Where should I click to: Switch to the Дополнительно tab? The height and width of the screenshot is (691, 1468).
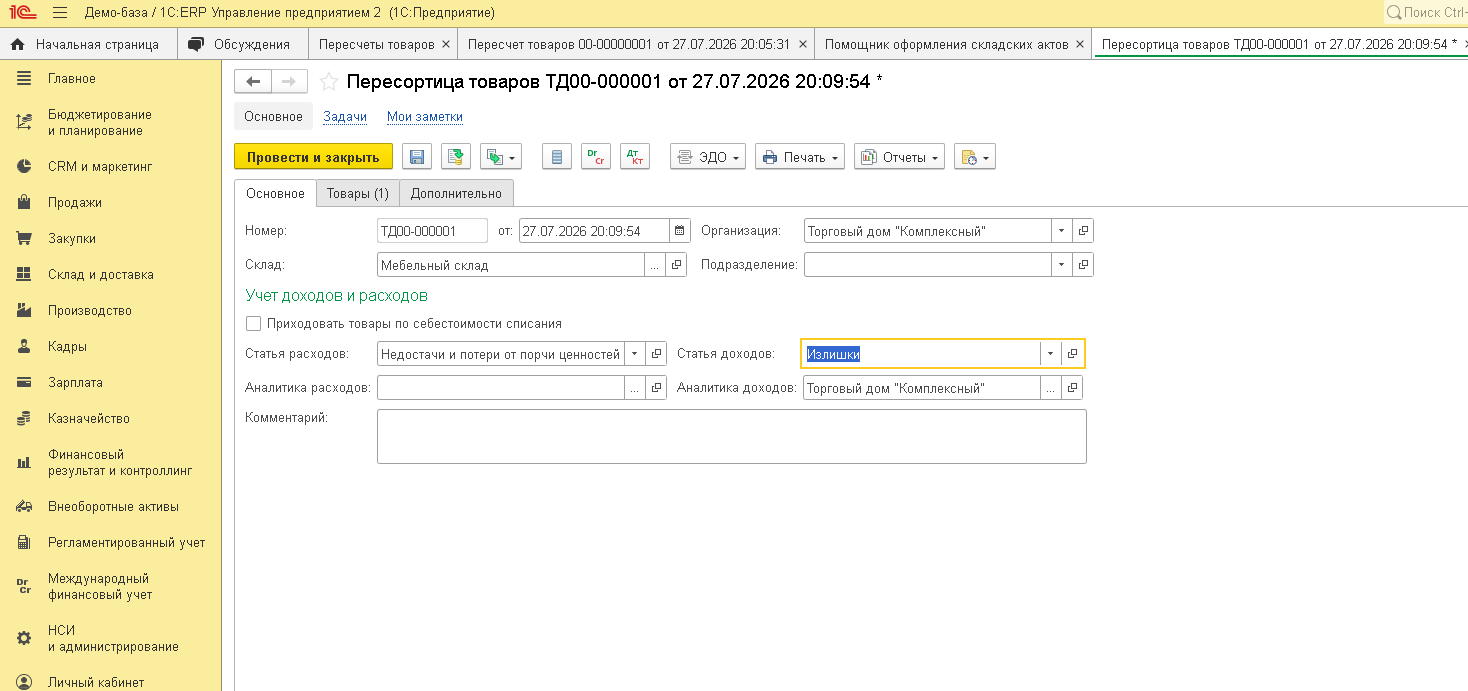point(457,193)
